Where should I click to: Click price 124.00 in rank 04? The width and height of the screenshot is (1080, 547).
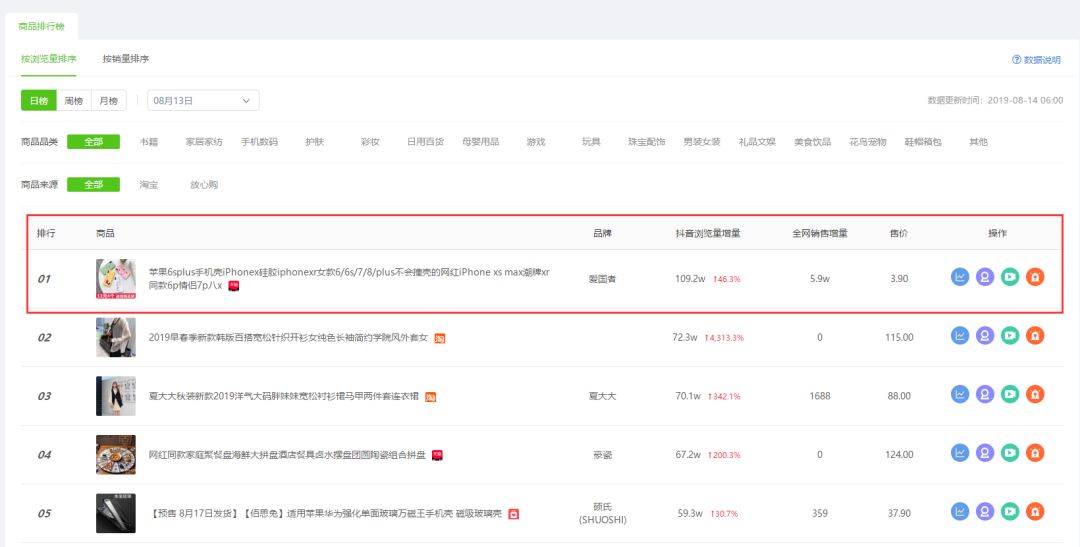pyautogui.click(x=899, y=455)
